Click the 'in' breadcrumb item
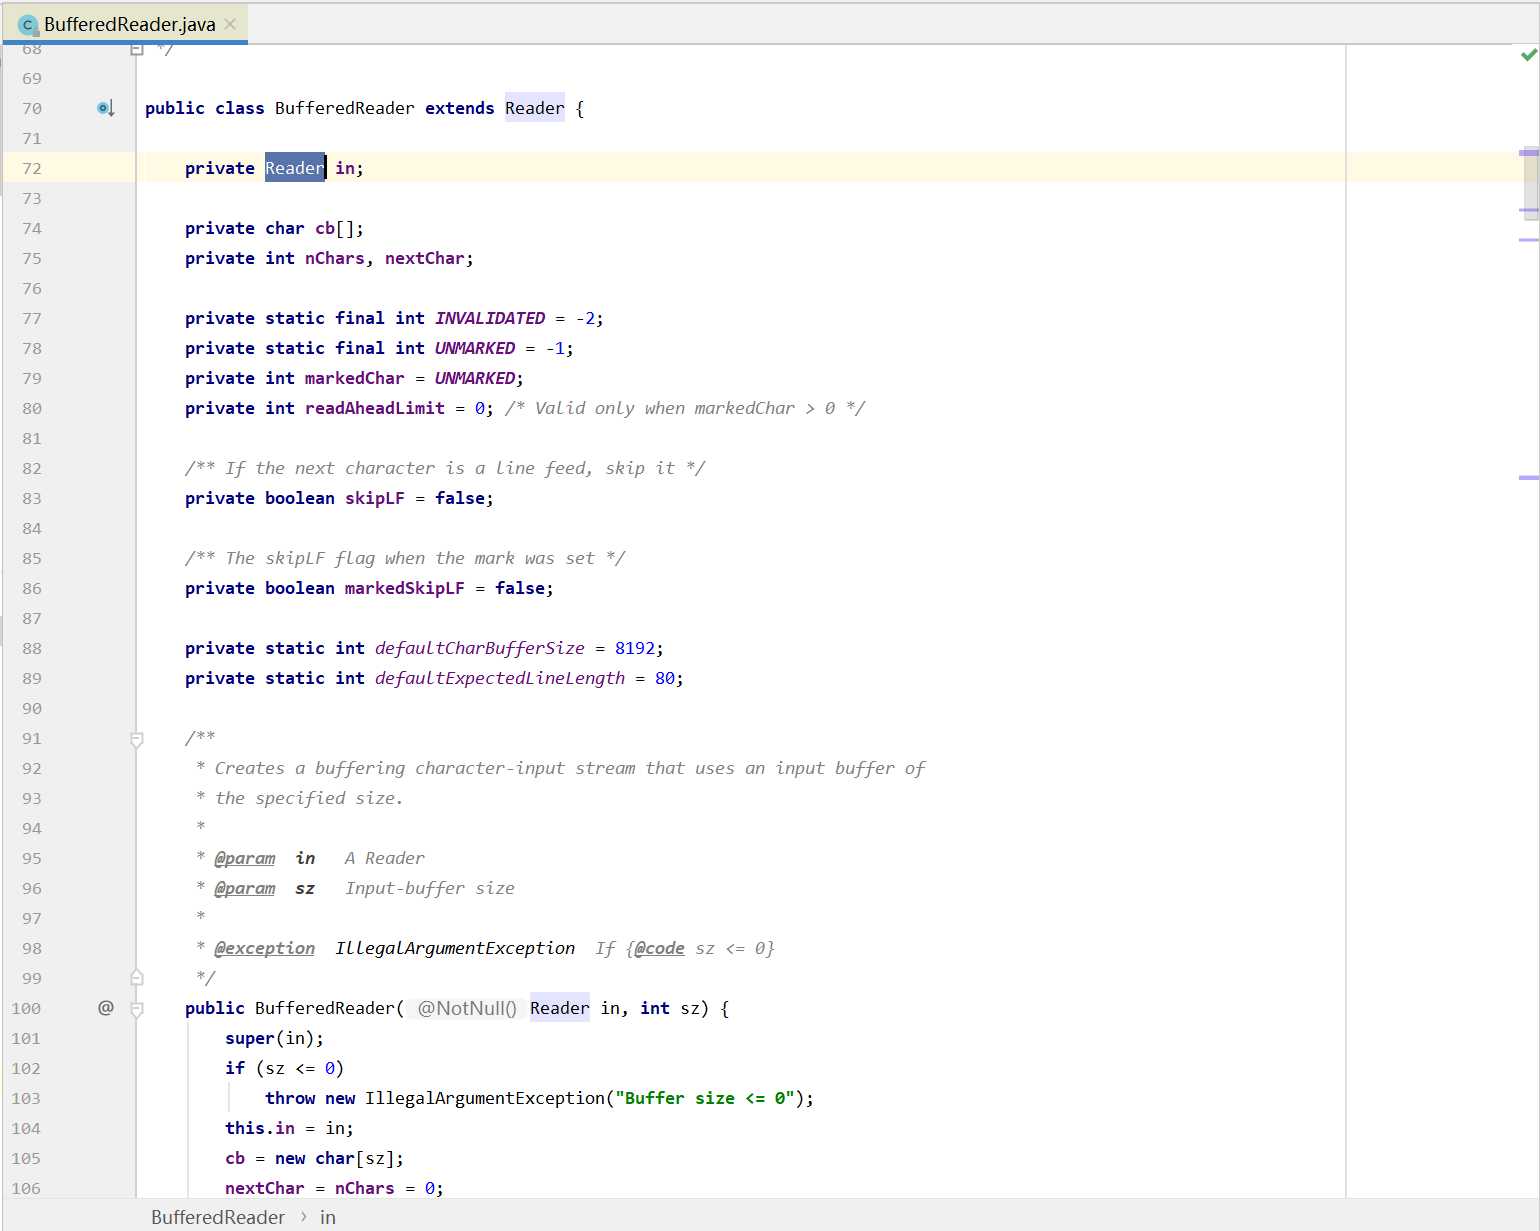Screen dimensions: 1540x1231 (328, 1217)
